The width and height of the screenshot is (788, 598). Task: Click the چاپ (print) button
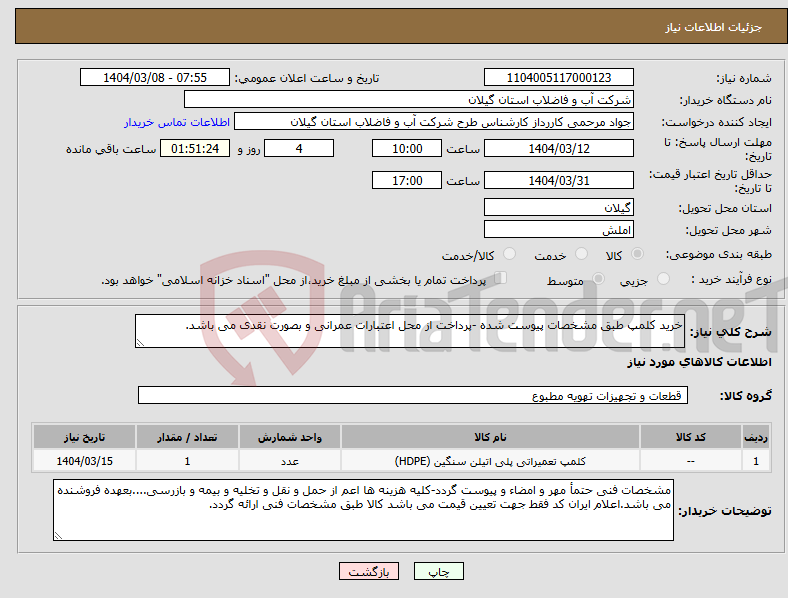438,571
